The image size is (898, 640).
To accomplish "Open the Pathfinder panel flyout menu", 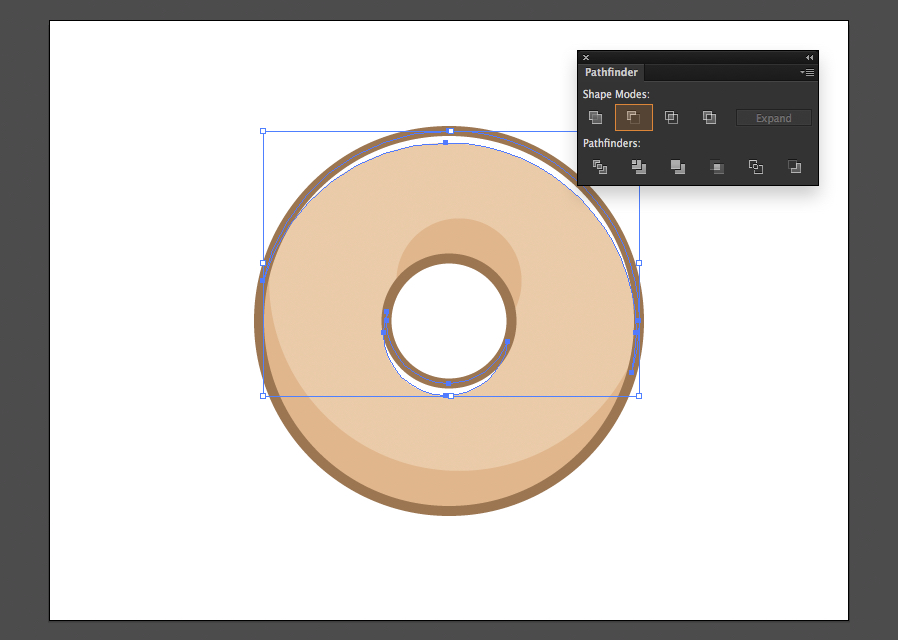I will point(807,73).
